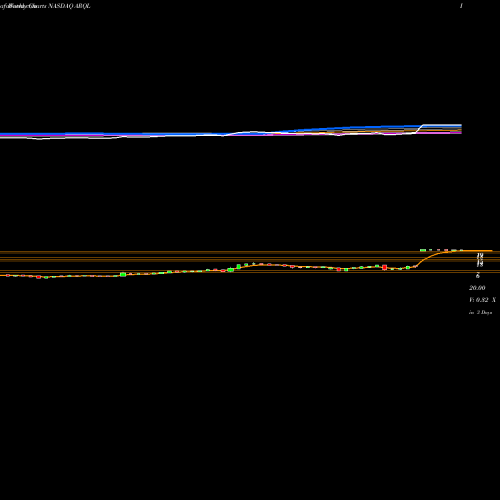This screenshot has width=500, height=500.
Task: Click the "in 2 Days" label
Action: 480,313
